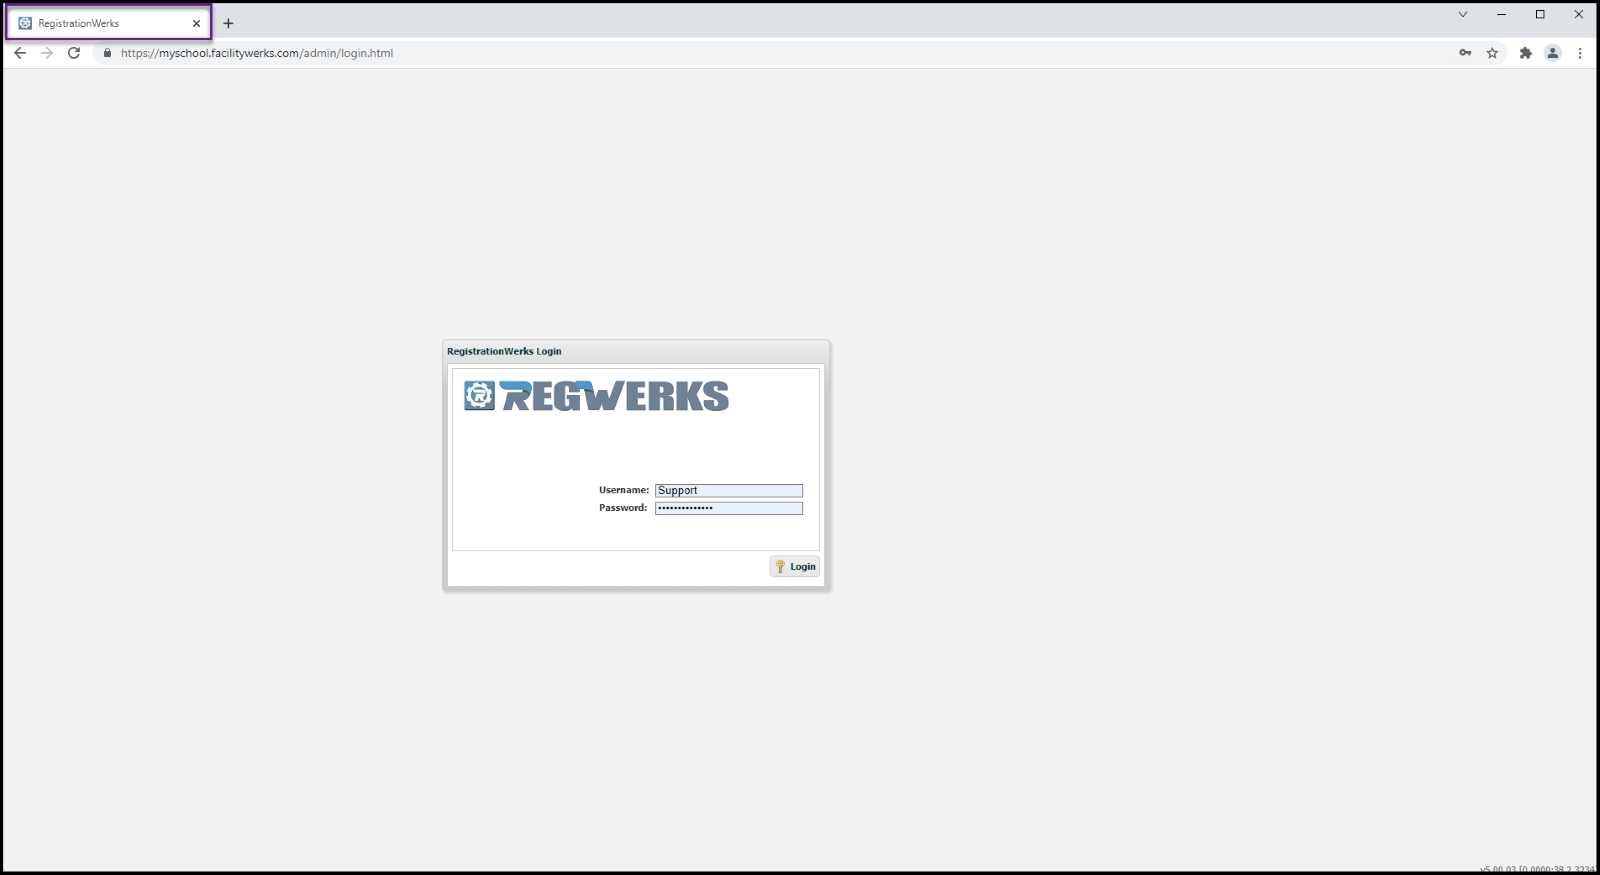Open the Chrome three-dot menu

coord(1580,53)
